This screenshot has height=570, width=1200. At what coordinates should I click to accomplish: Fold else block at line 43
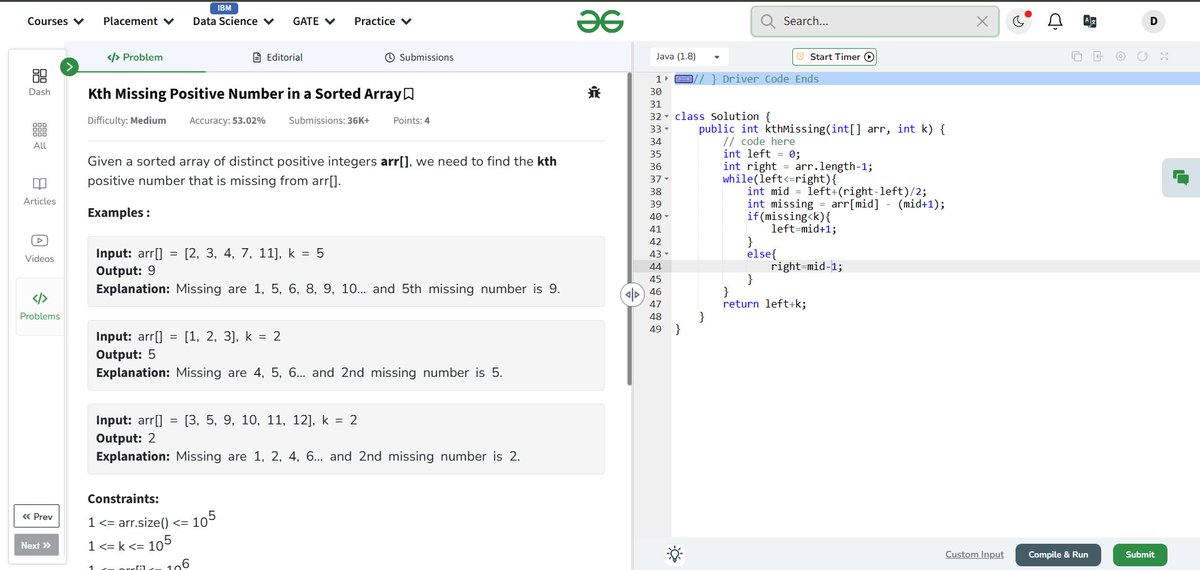point(667,254)
